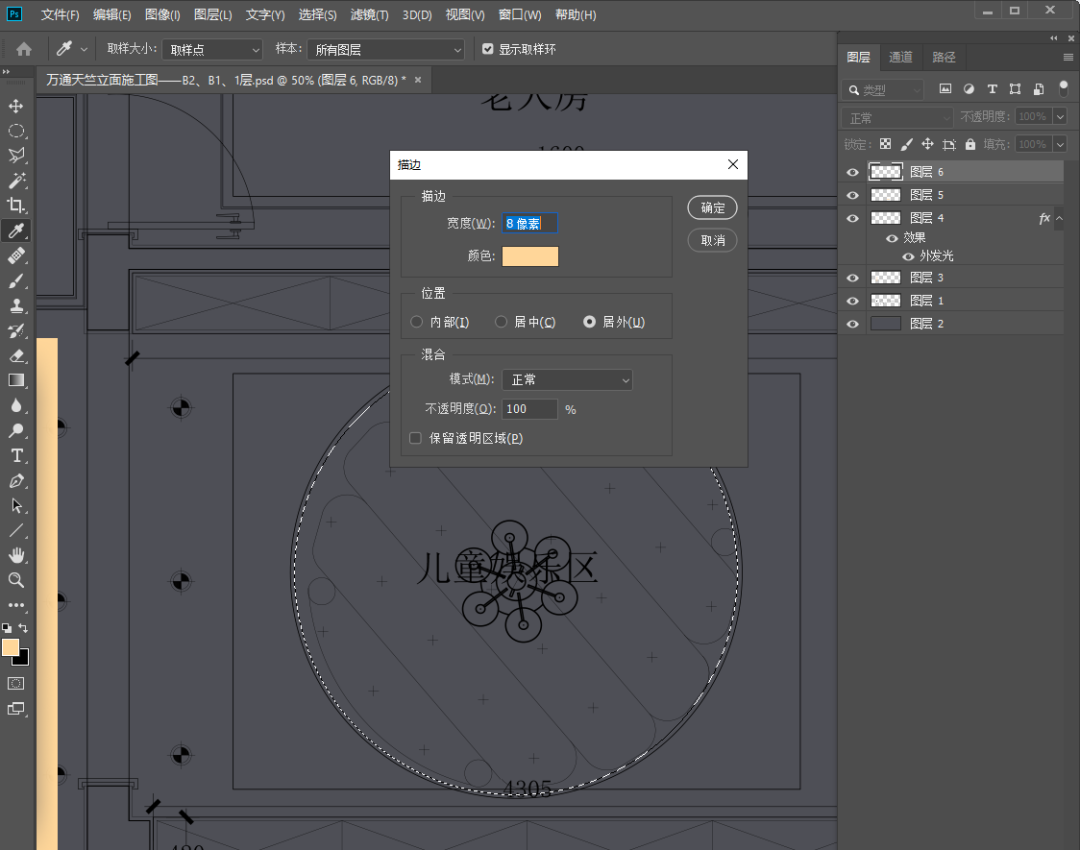This screenshot has width=1080, height=850.
Task: Toggle the show sampling ring checkbox
Action: pyautogui.click(x=488, y=49)
